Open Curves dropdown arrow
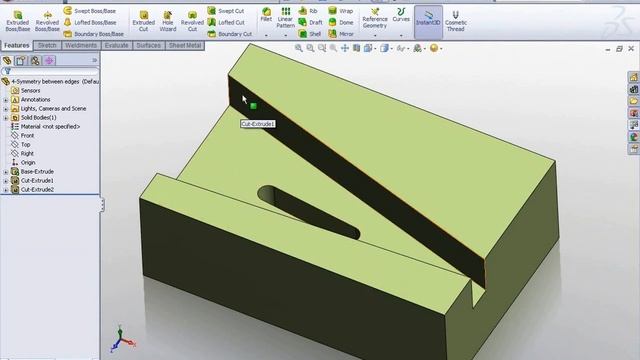The width and height of the screenshot is (640, 360). [401, 36]
